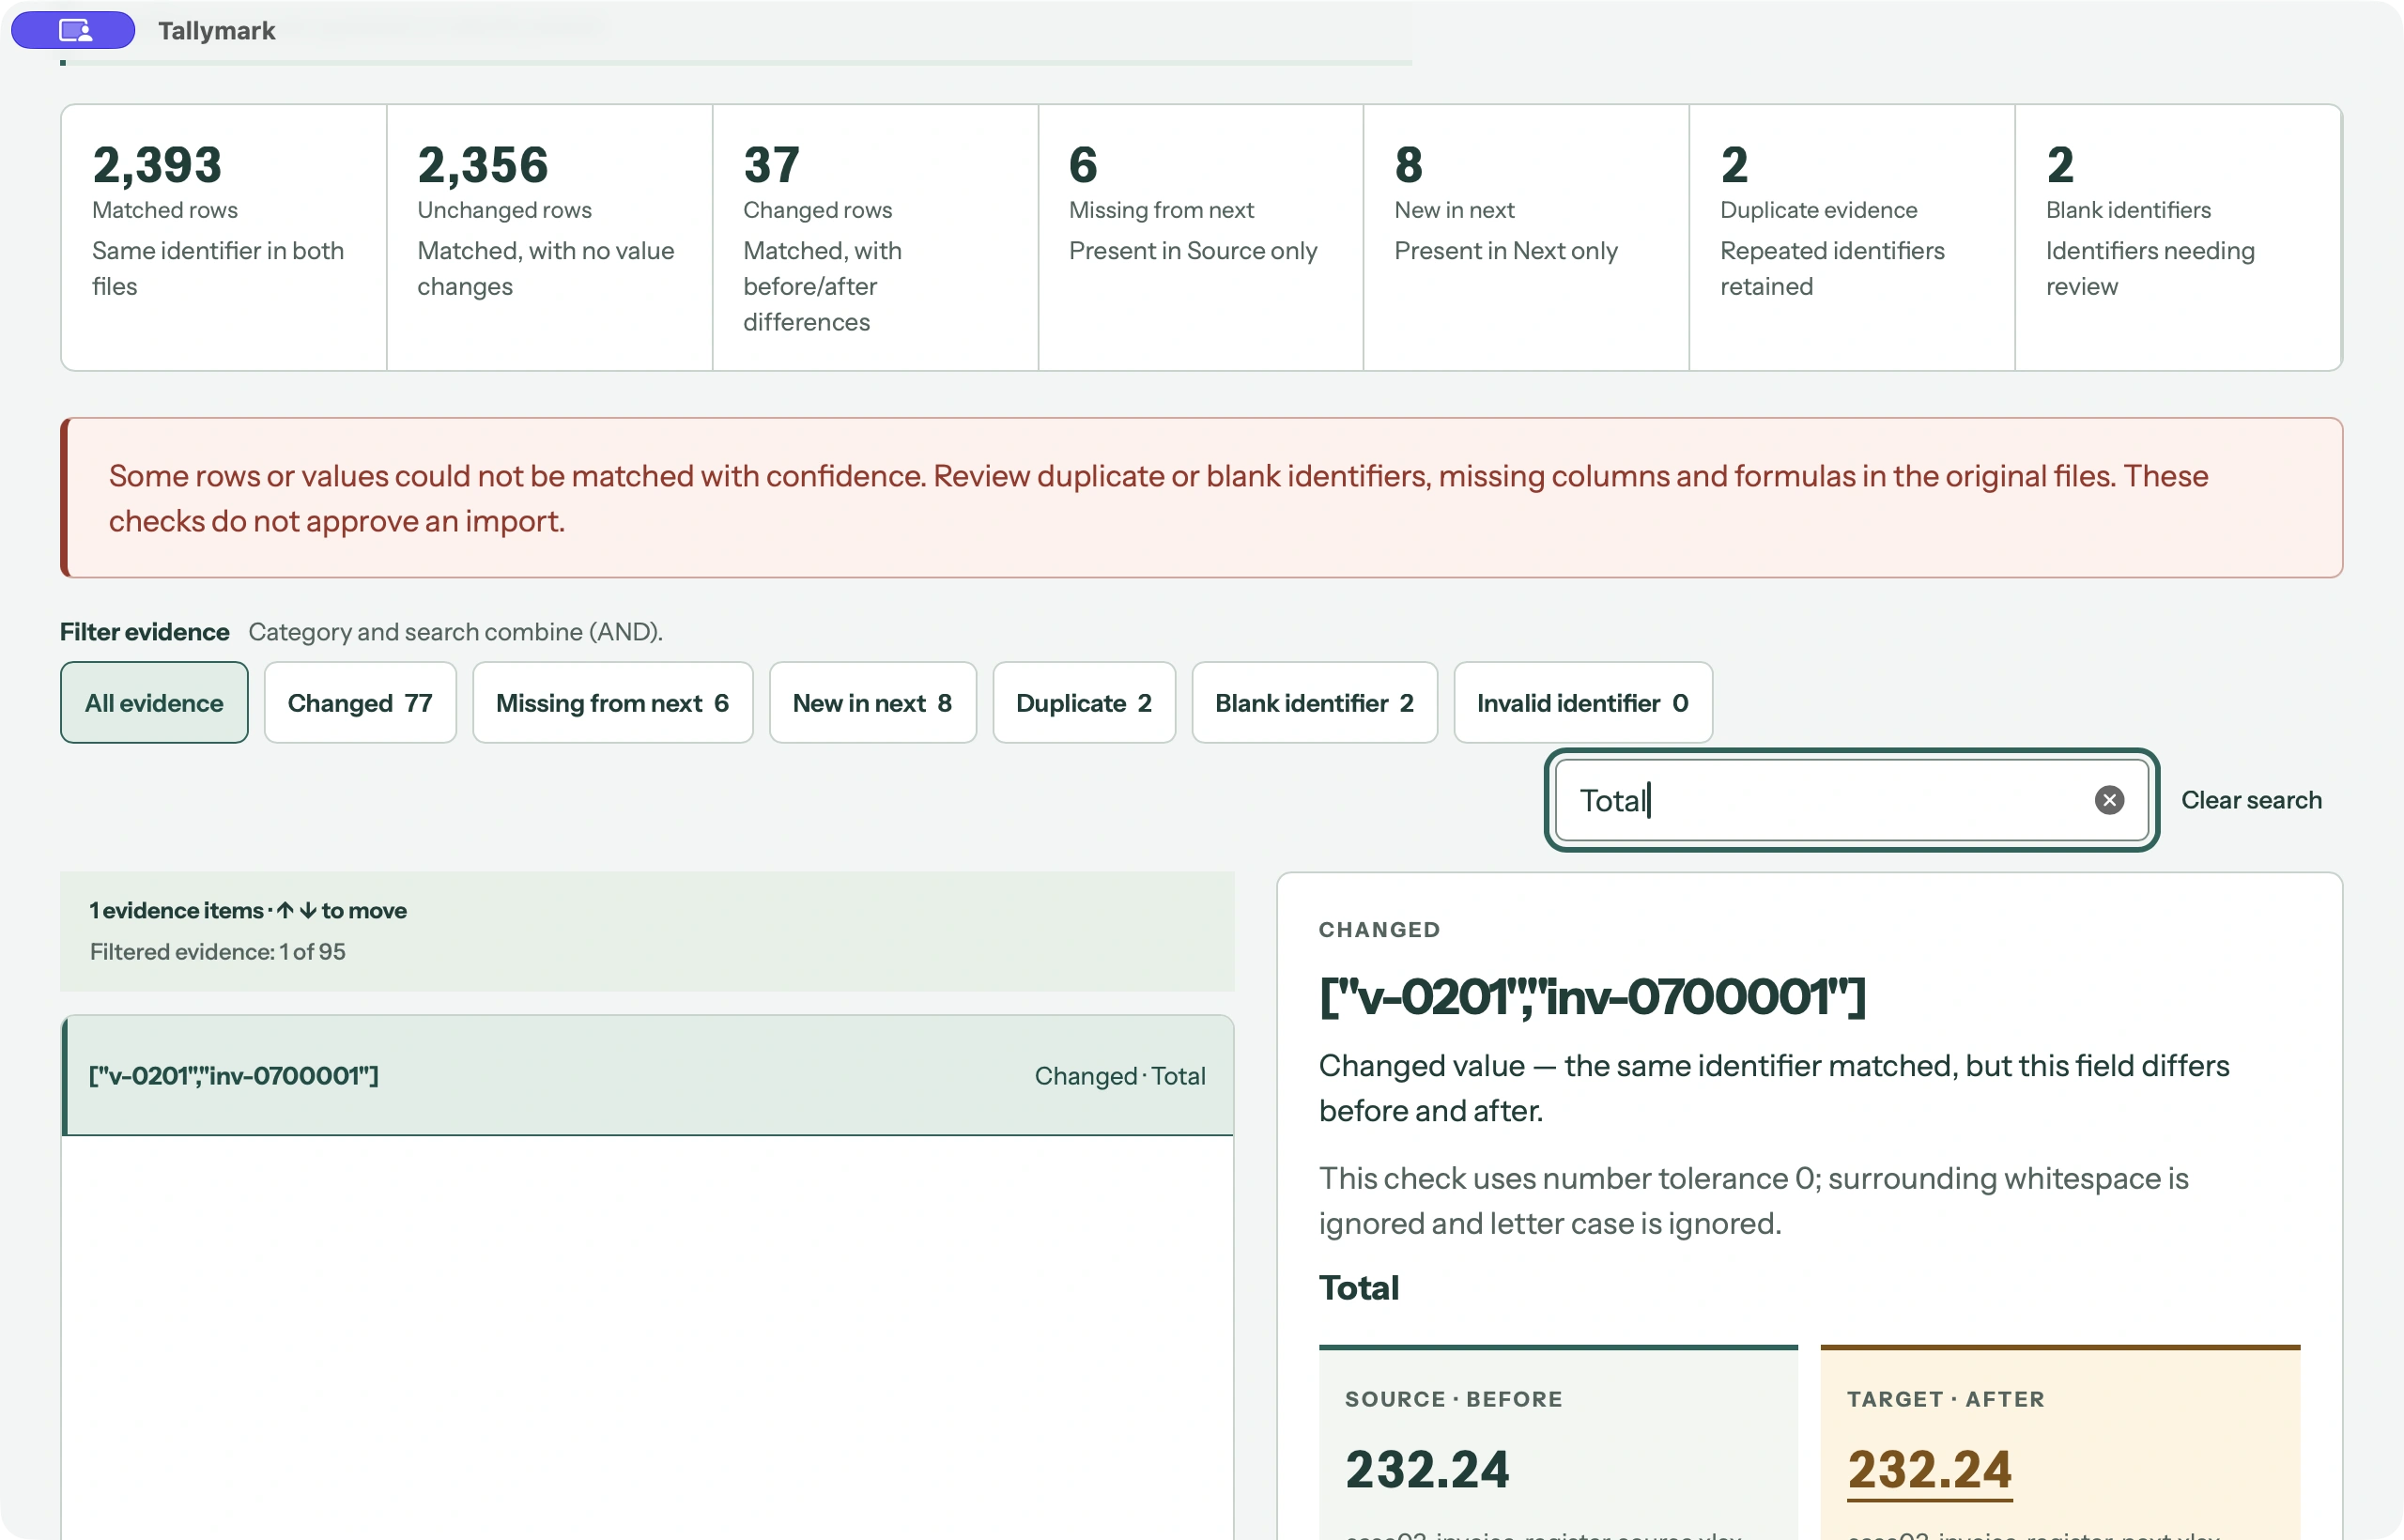Click the TARGET · AFTER label
Viewport: 2404px width, 1540px height.
pyautogui.click(x=1945, y=1400)
